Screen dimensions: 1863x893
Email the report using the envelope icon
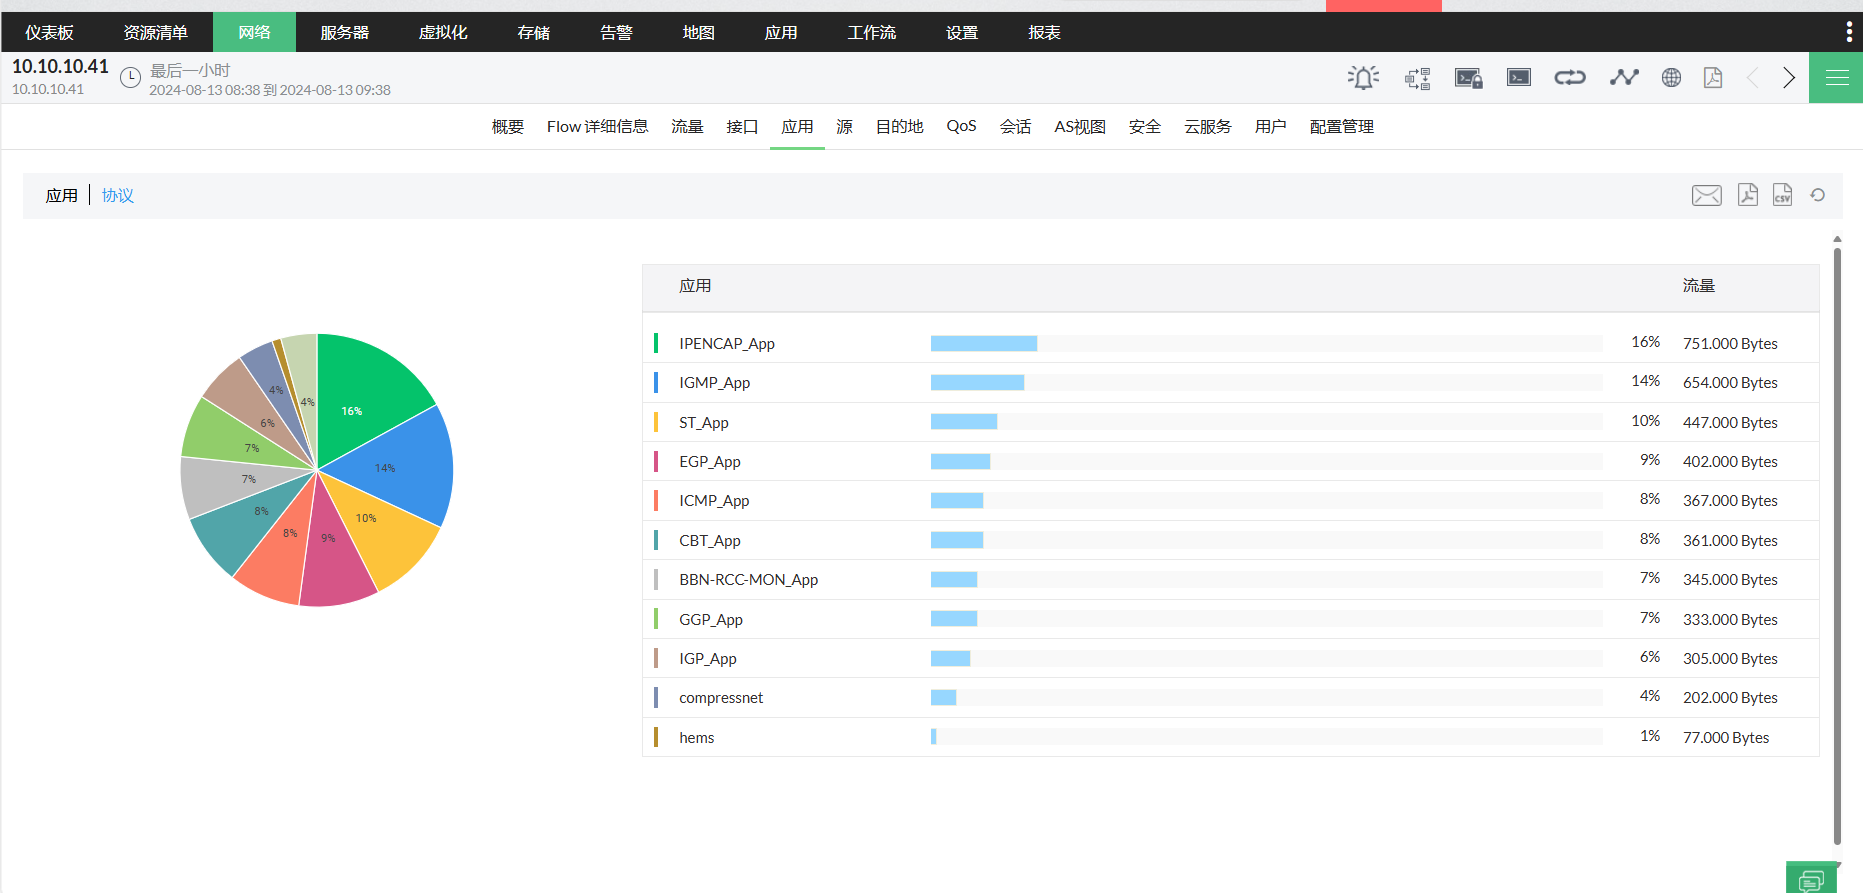[x=1706, y=195]
